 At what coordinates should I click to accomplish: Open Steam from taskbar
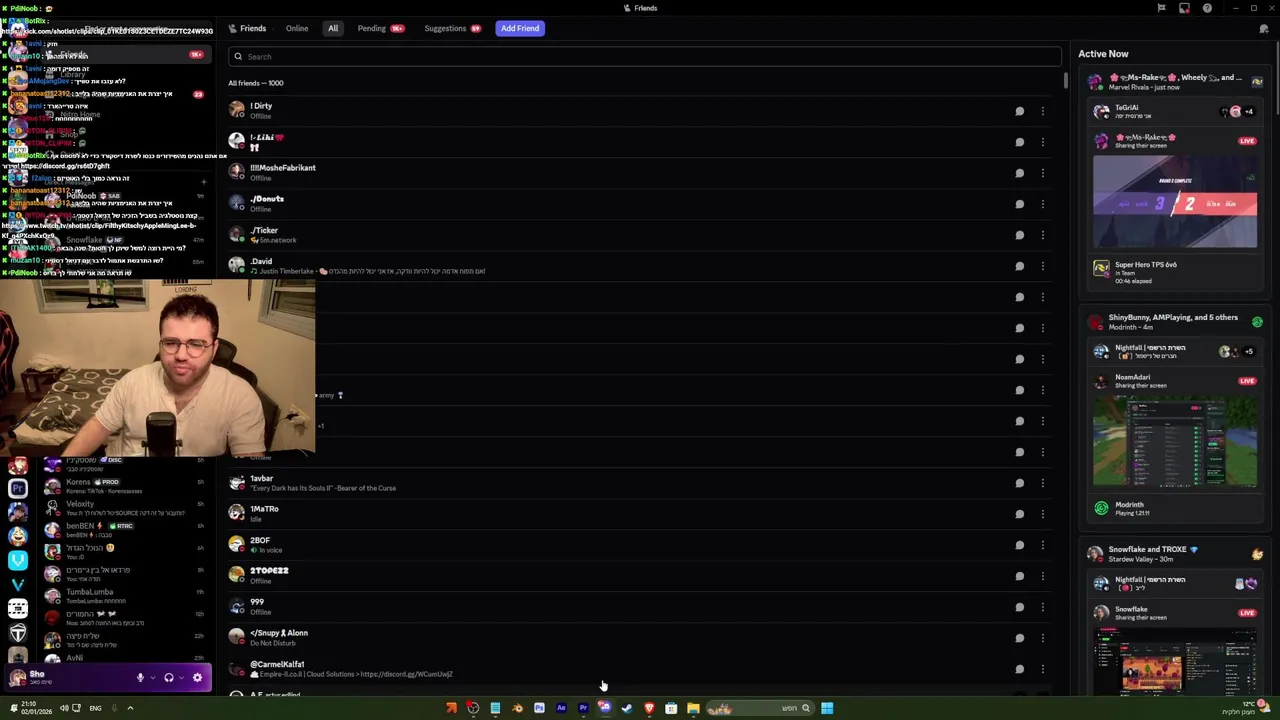point(627,708)
